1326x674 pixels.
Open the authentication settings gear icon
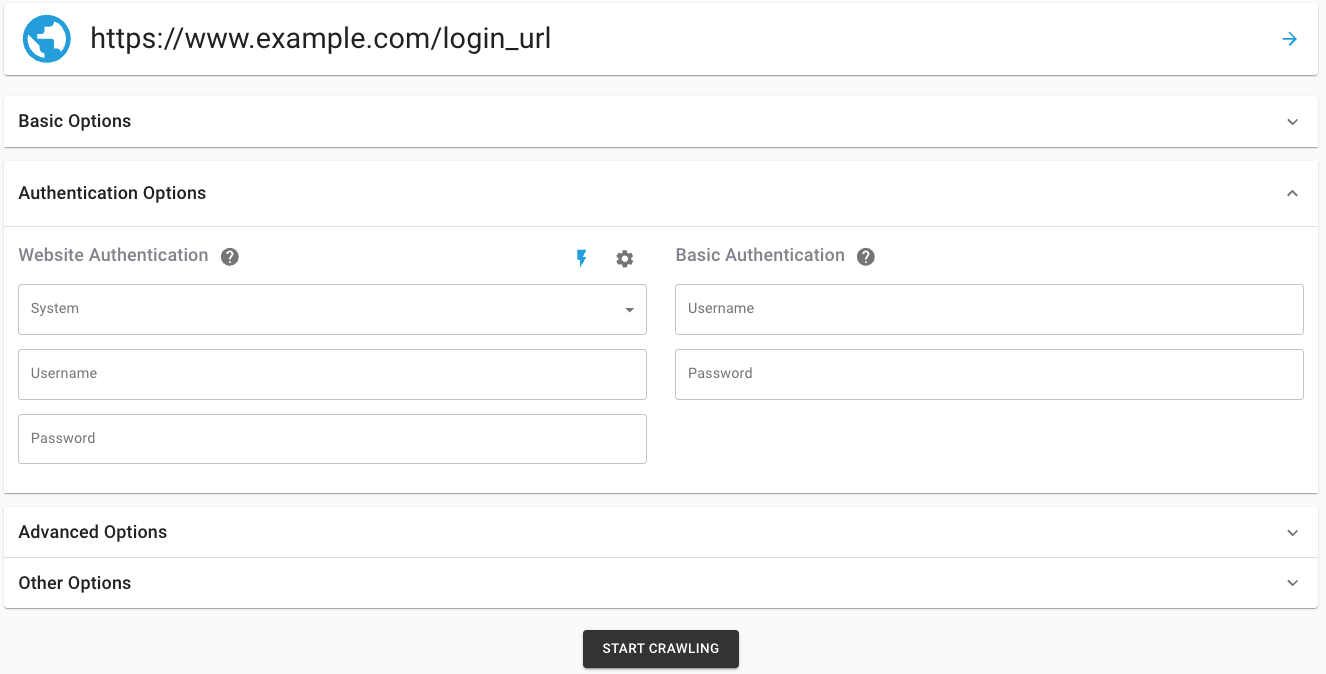coord(625,259)
